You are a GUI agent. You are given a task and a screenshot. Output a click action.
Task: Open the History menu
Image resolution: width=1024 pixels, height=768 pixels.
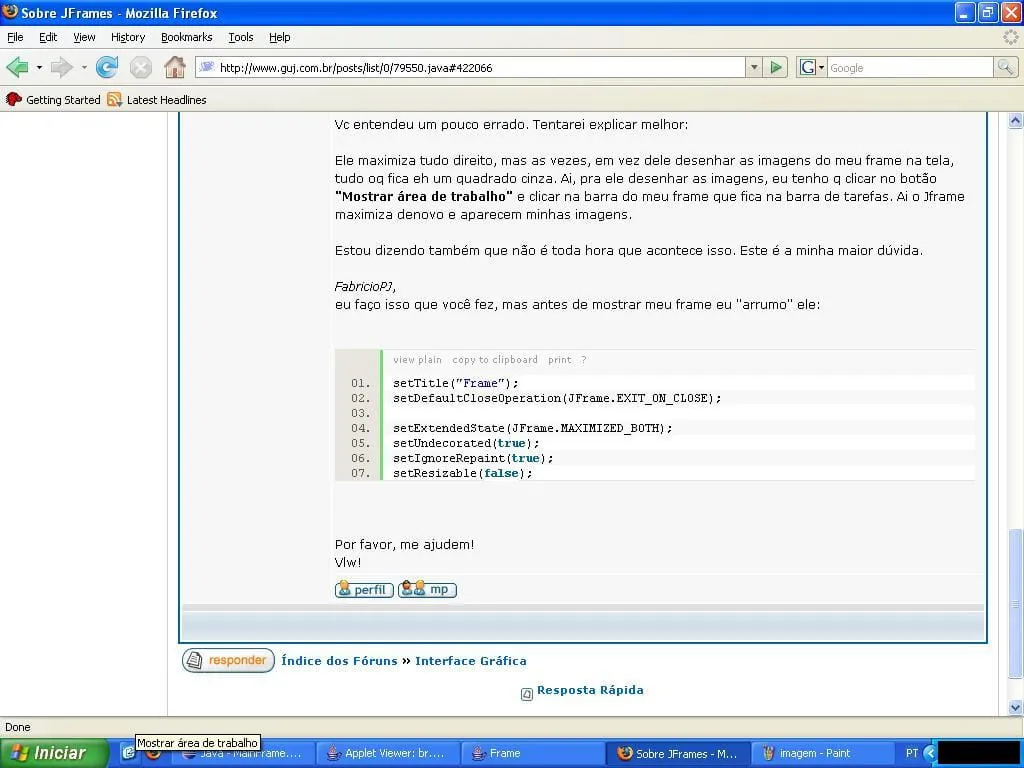click(128, 37)
